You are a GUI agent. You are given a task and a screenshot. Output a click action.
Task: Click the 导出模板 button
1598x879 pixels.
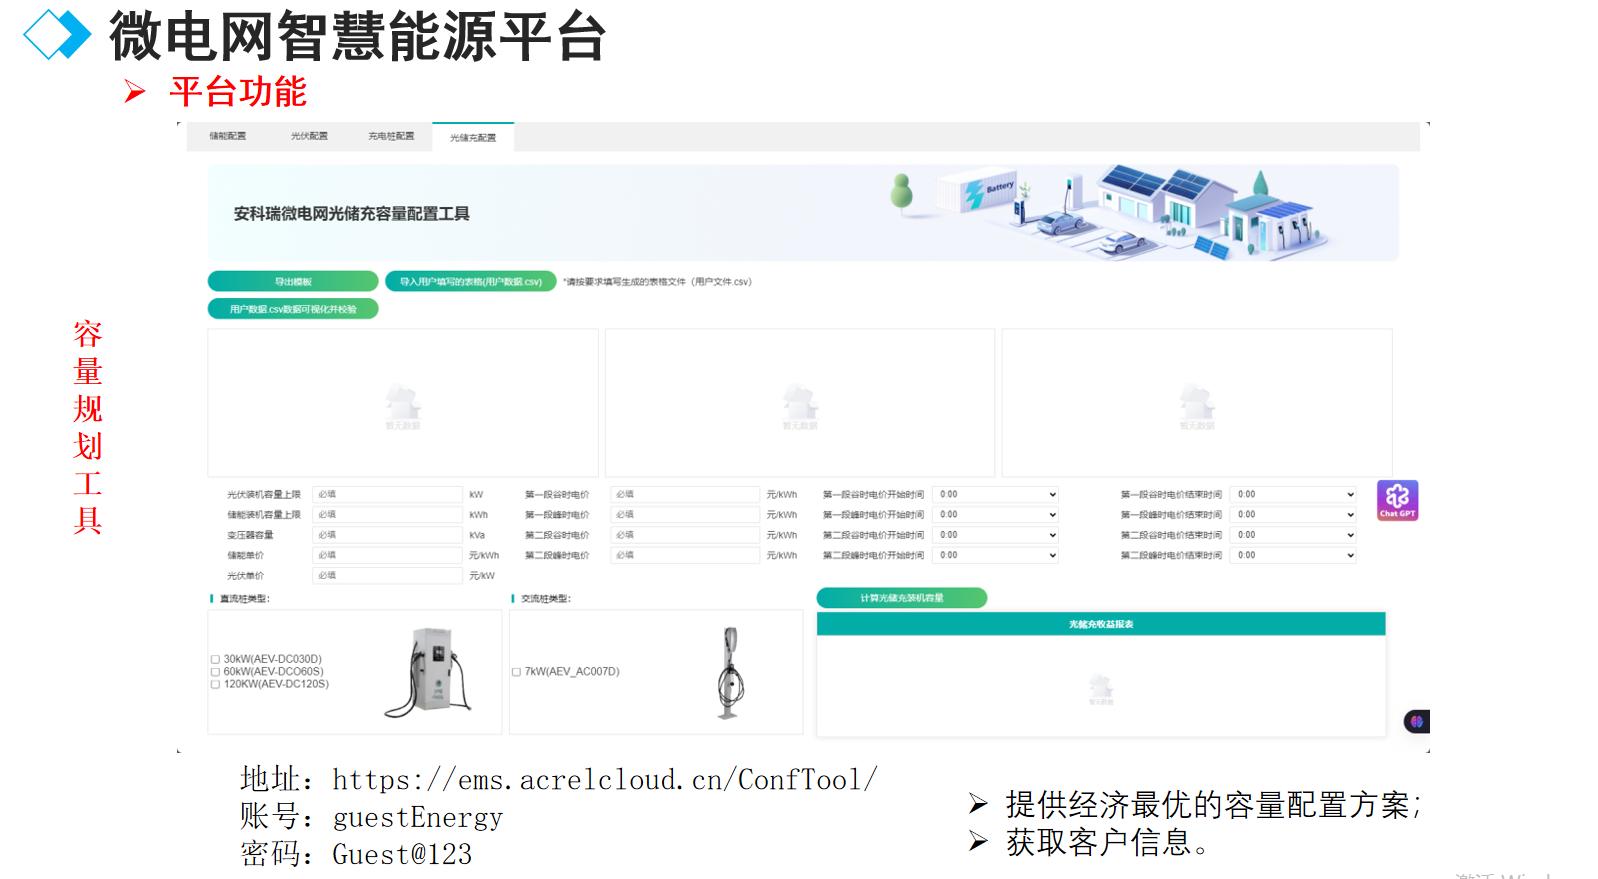tap(293, 282)
